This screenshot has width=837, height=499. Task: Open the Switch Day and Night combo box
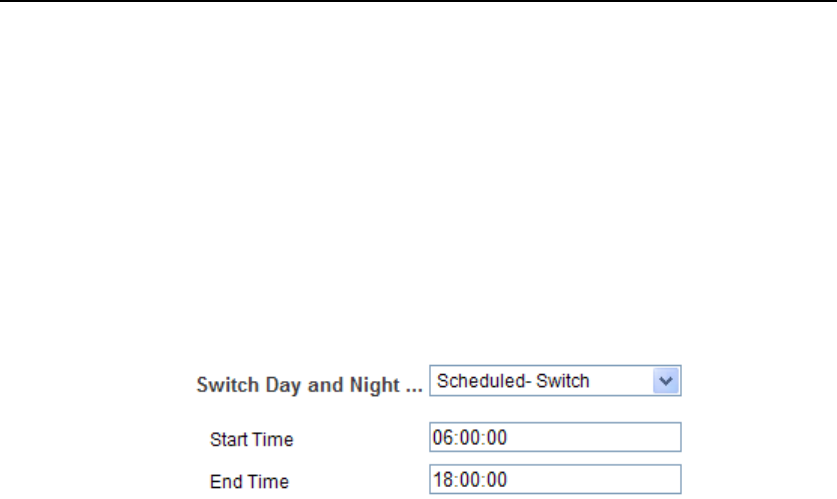pos(556,381)
